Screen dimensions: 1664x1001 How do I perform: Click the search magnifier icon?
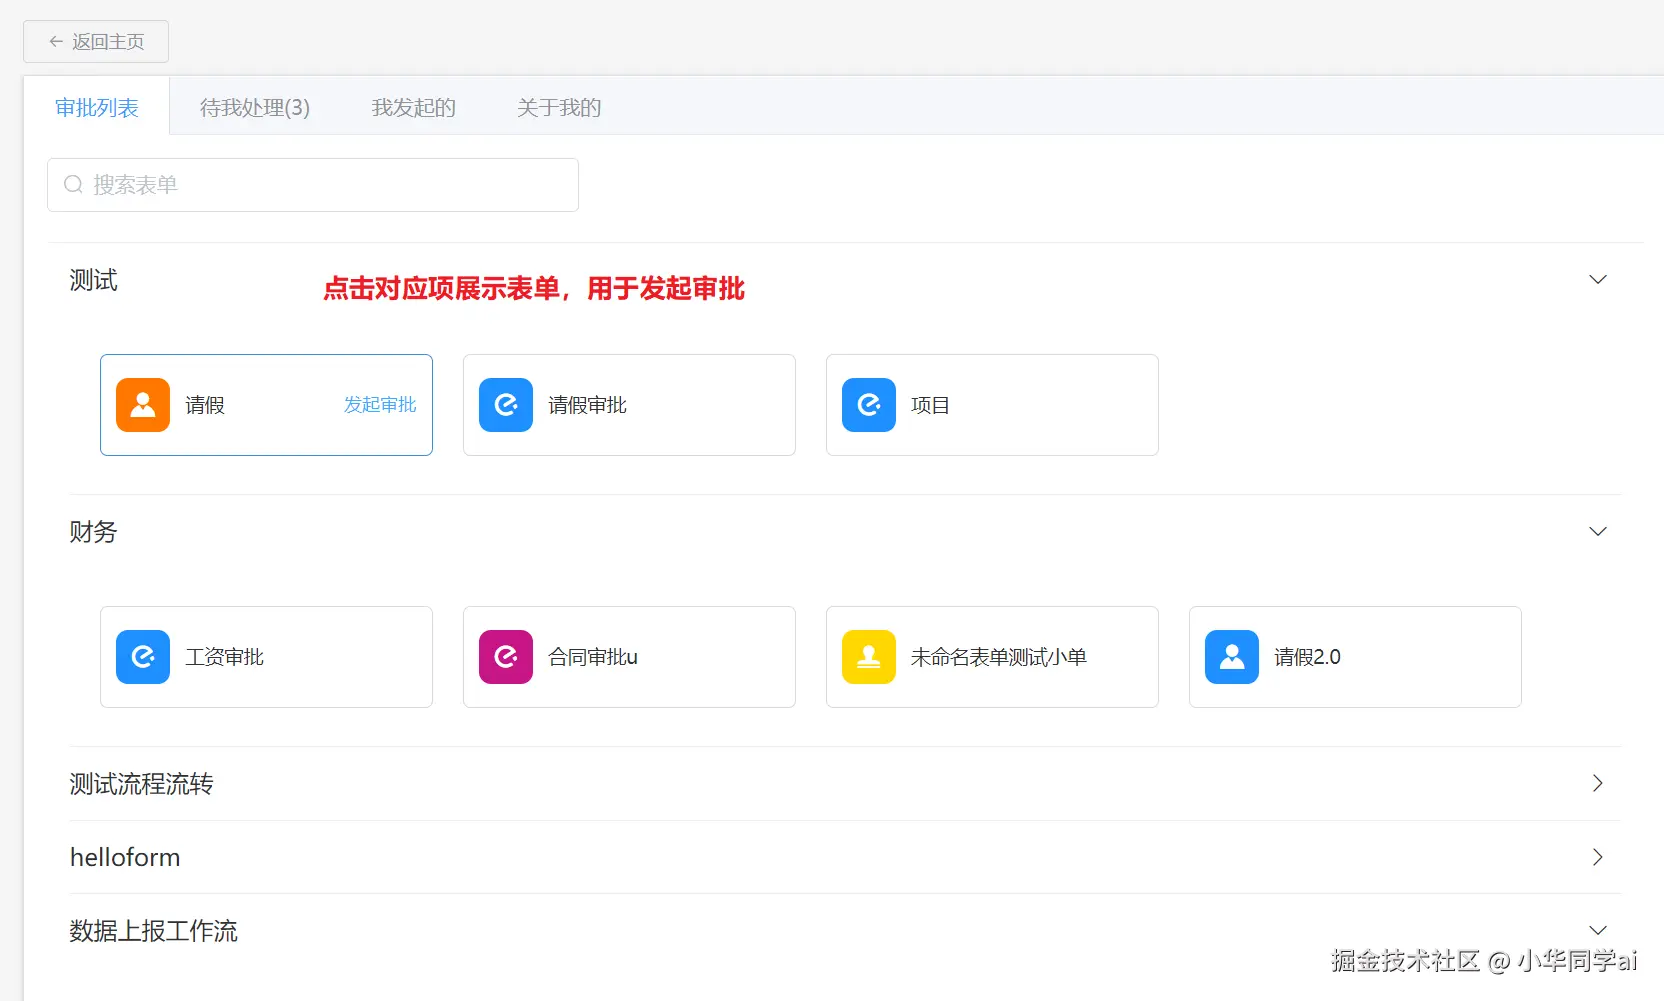pyautogui.click(x=73, y=185)
